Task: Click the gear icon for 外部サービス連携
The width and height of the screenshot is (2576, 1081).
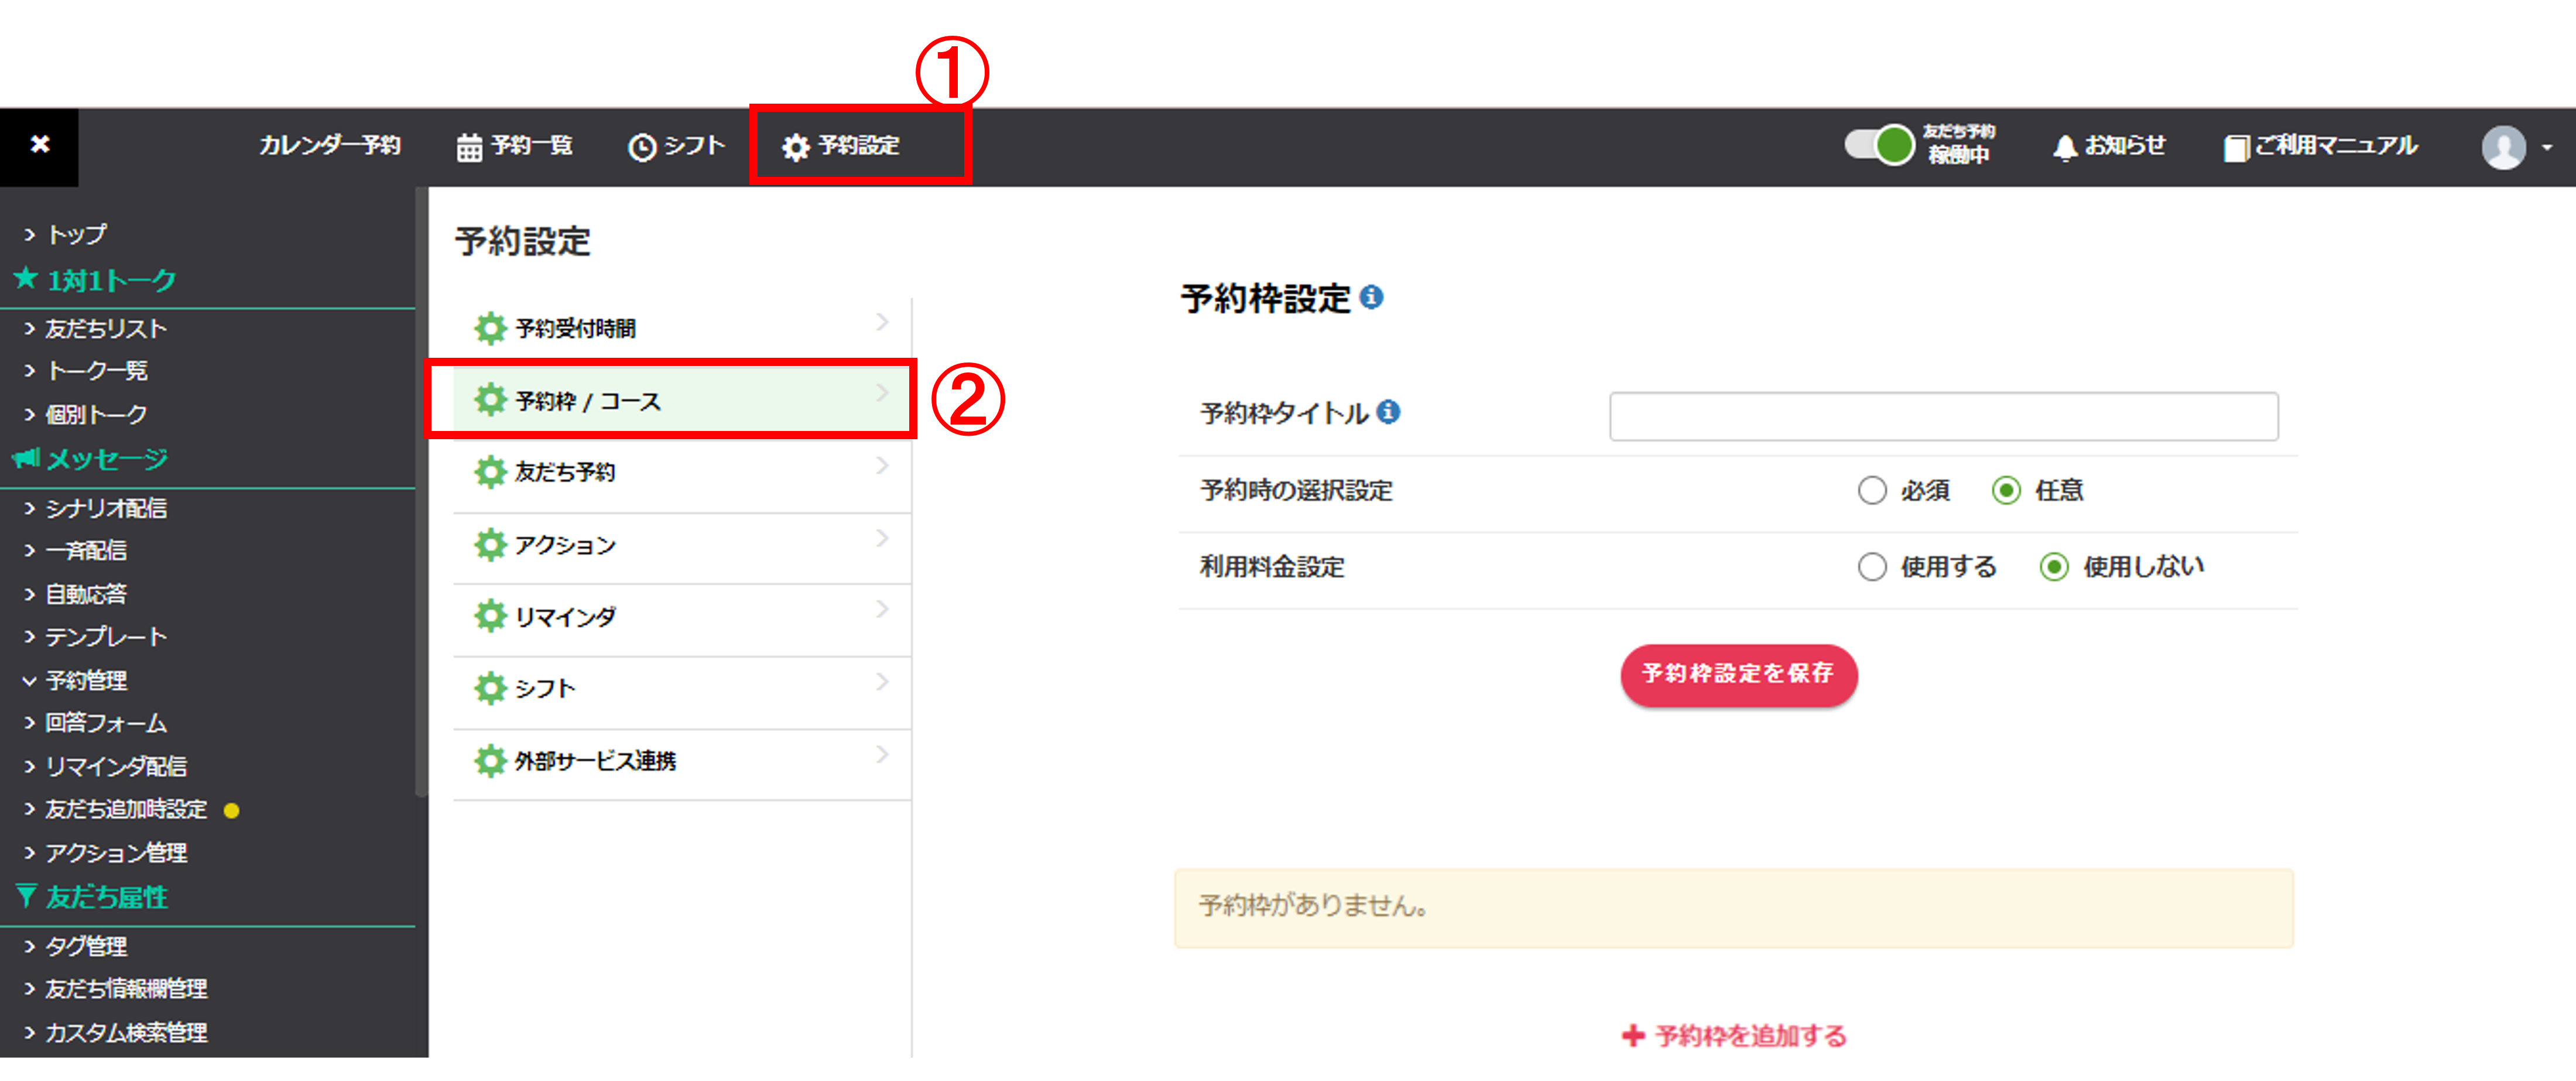Action: coord(490,761)
